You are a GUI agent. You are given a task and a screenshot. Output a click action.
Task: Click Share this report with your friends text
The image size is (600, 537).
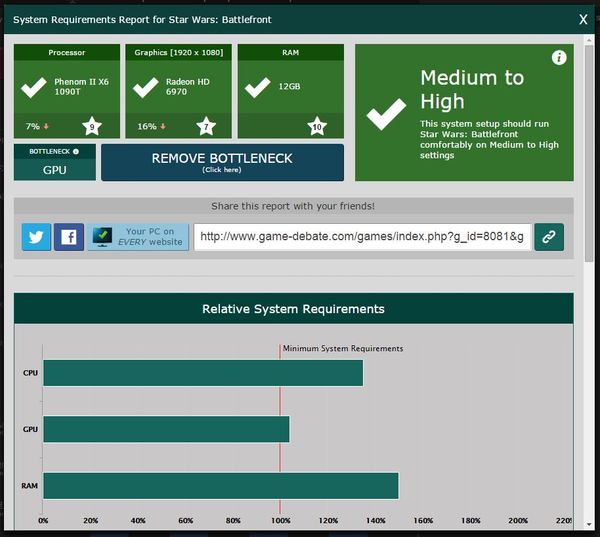click(293, 206)
